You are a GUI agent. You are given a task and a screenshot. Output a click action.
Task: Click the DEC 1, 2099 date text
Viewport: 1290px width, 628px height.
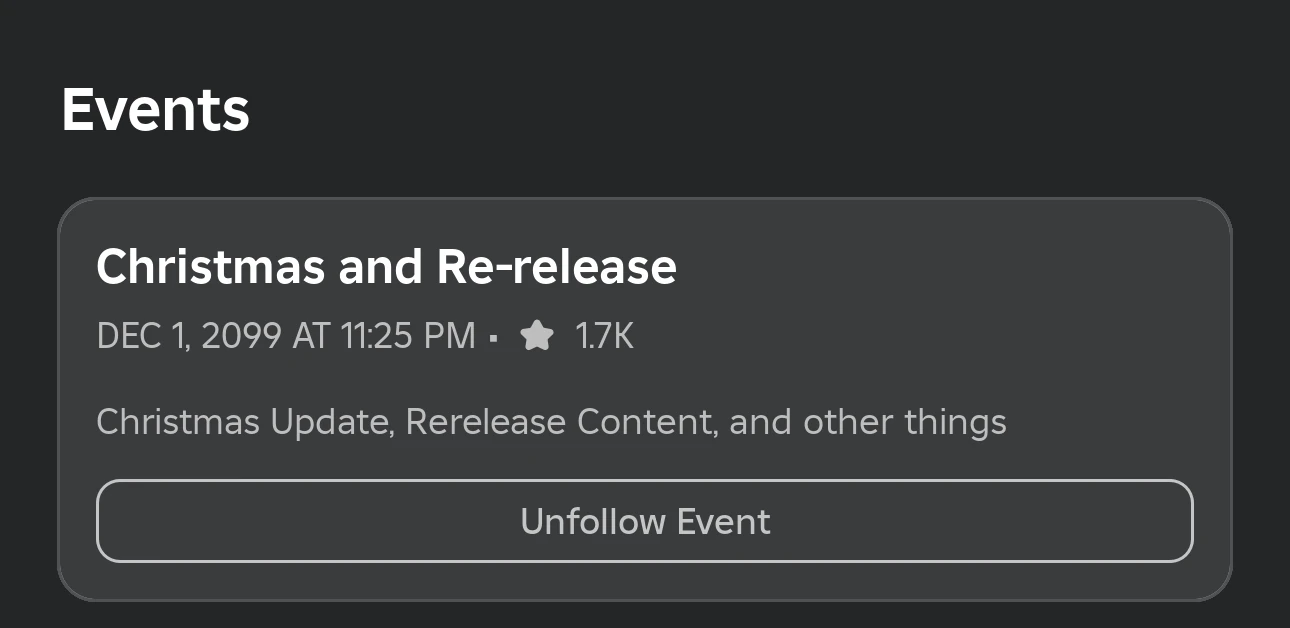tap(189, 336)
